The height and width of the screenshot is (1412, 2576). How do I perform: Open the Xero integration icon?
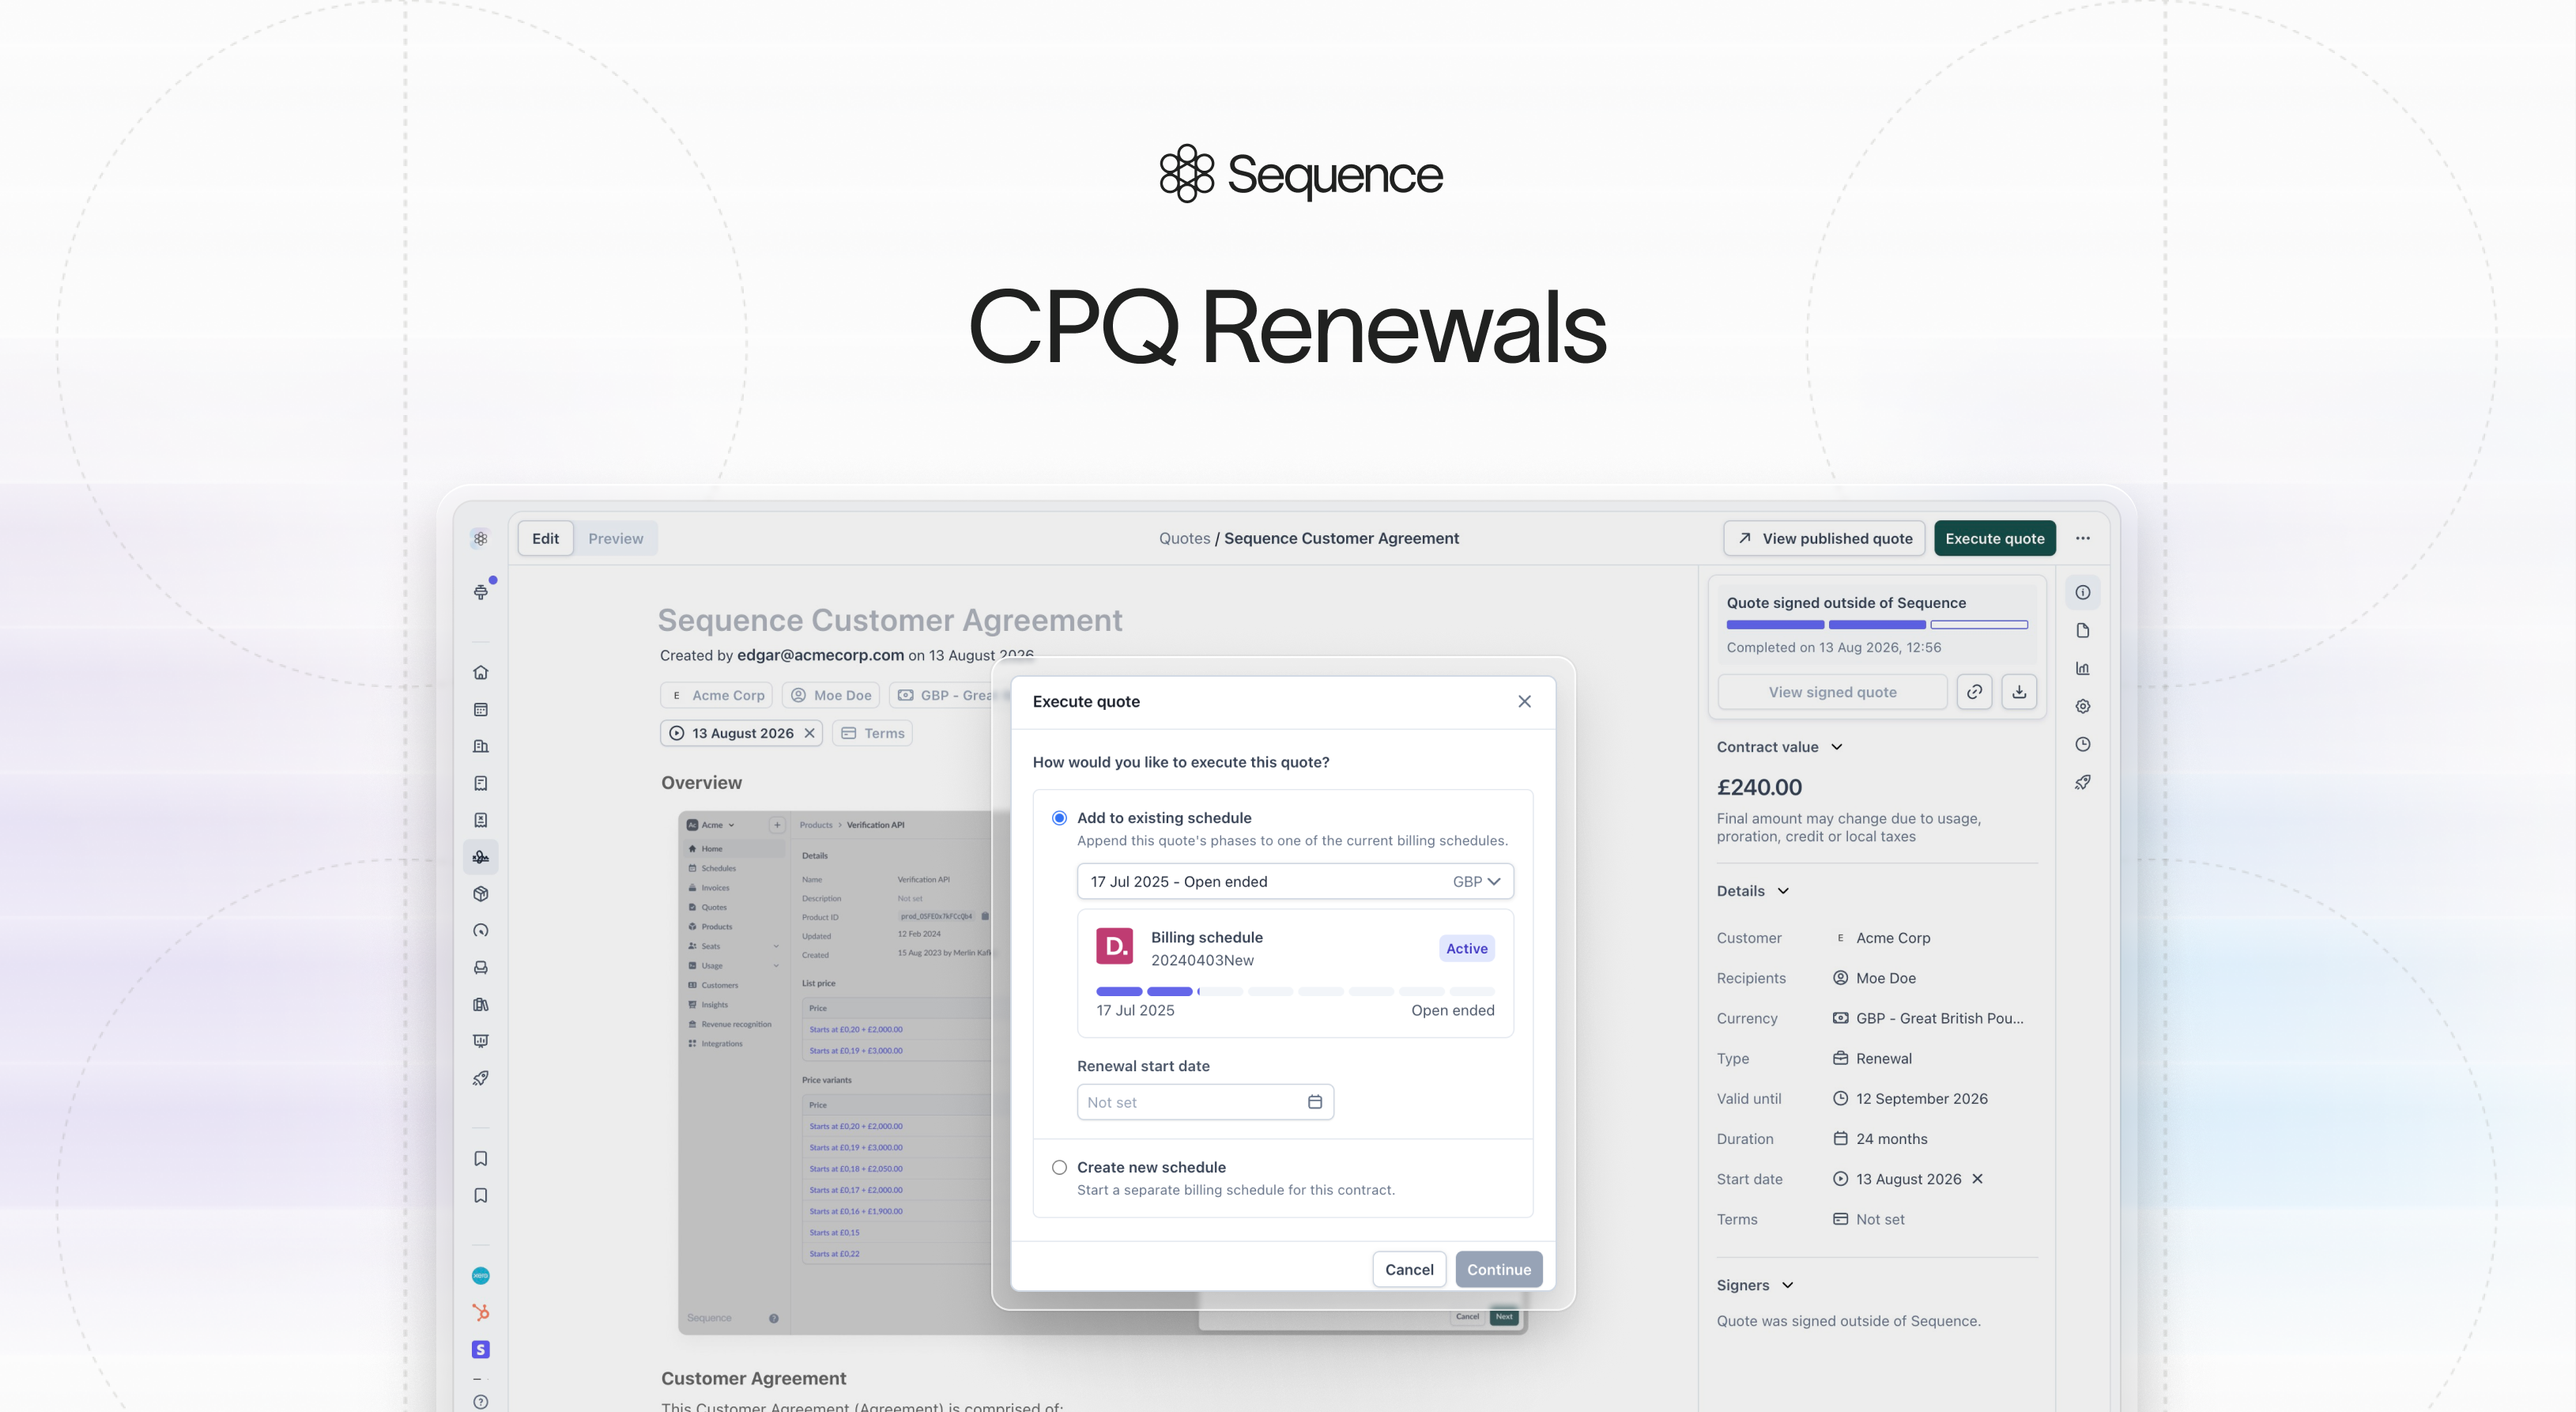click(x=481, y=1275)
